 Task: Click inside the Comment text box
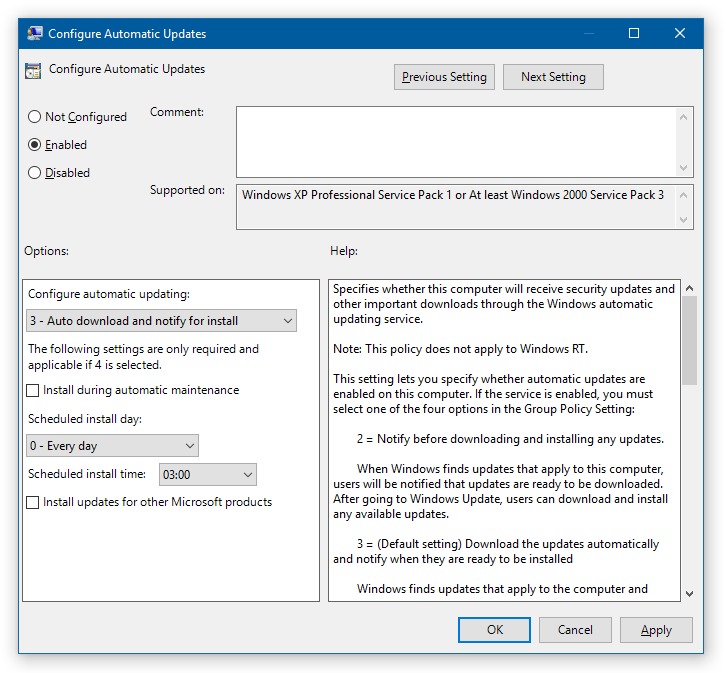tap(456, 142)
